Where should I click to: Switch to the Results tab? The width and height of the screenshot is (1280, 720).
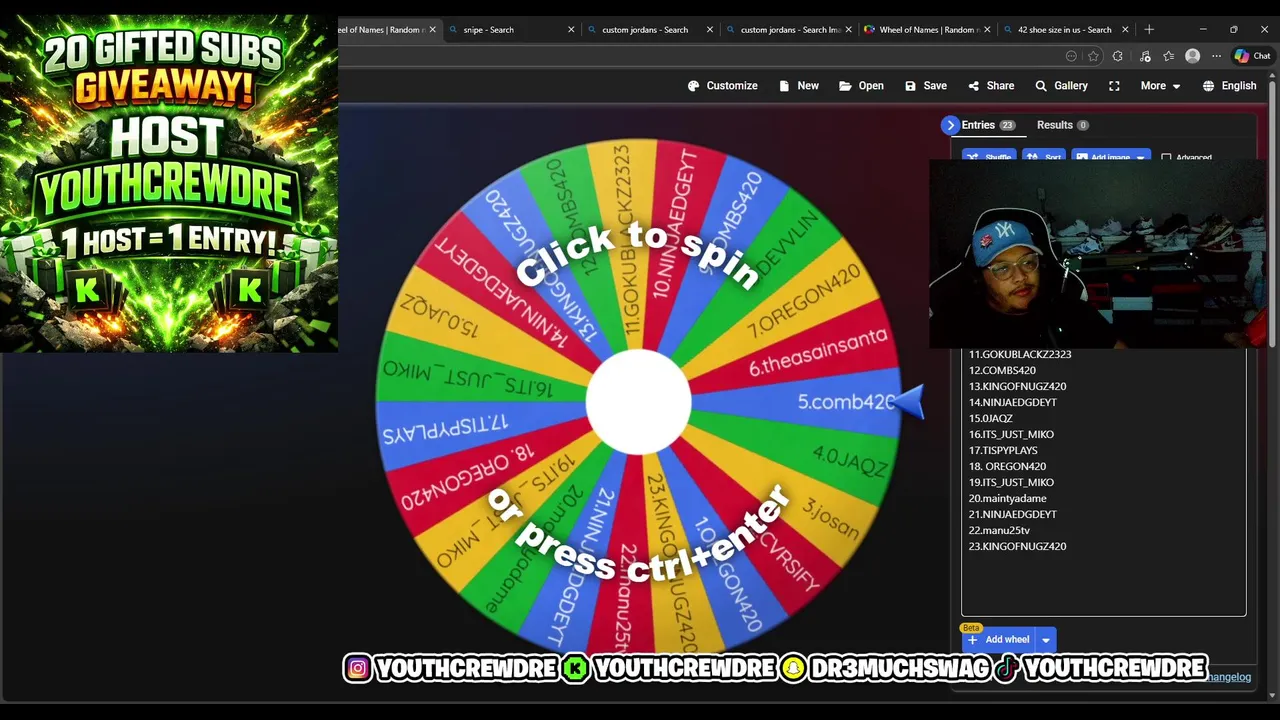[x=1062, y=125]
